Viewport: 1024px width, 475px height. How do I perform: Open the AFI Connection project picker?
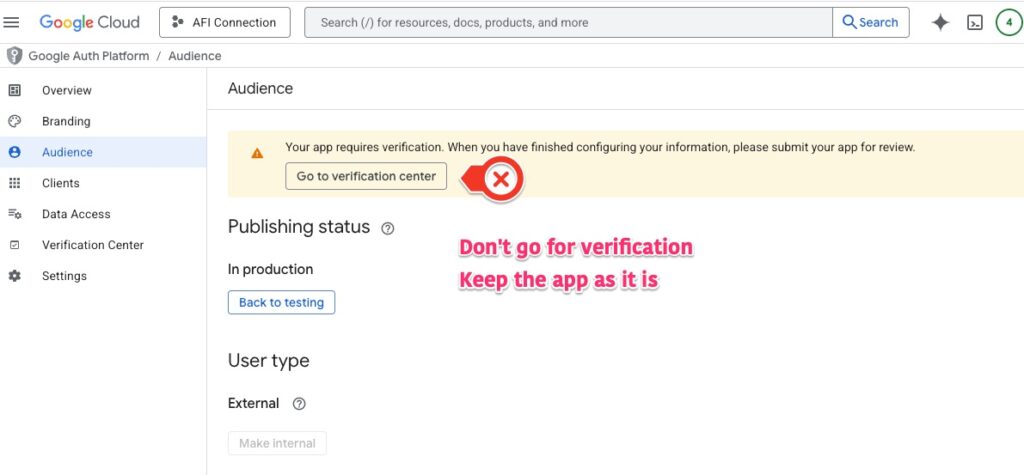click(x=224, y=22)
